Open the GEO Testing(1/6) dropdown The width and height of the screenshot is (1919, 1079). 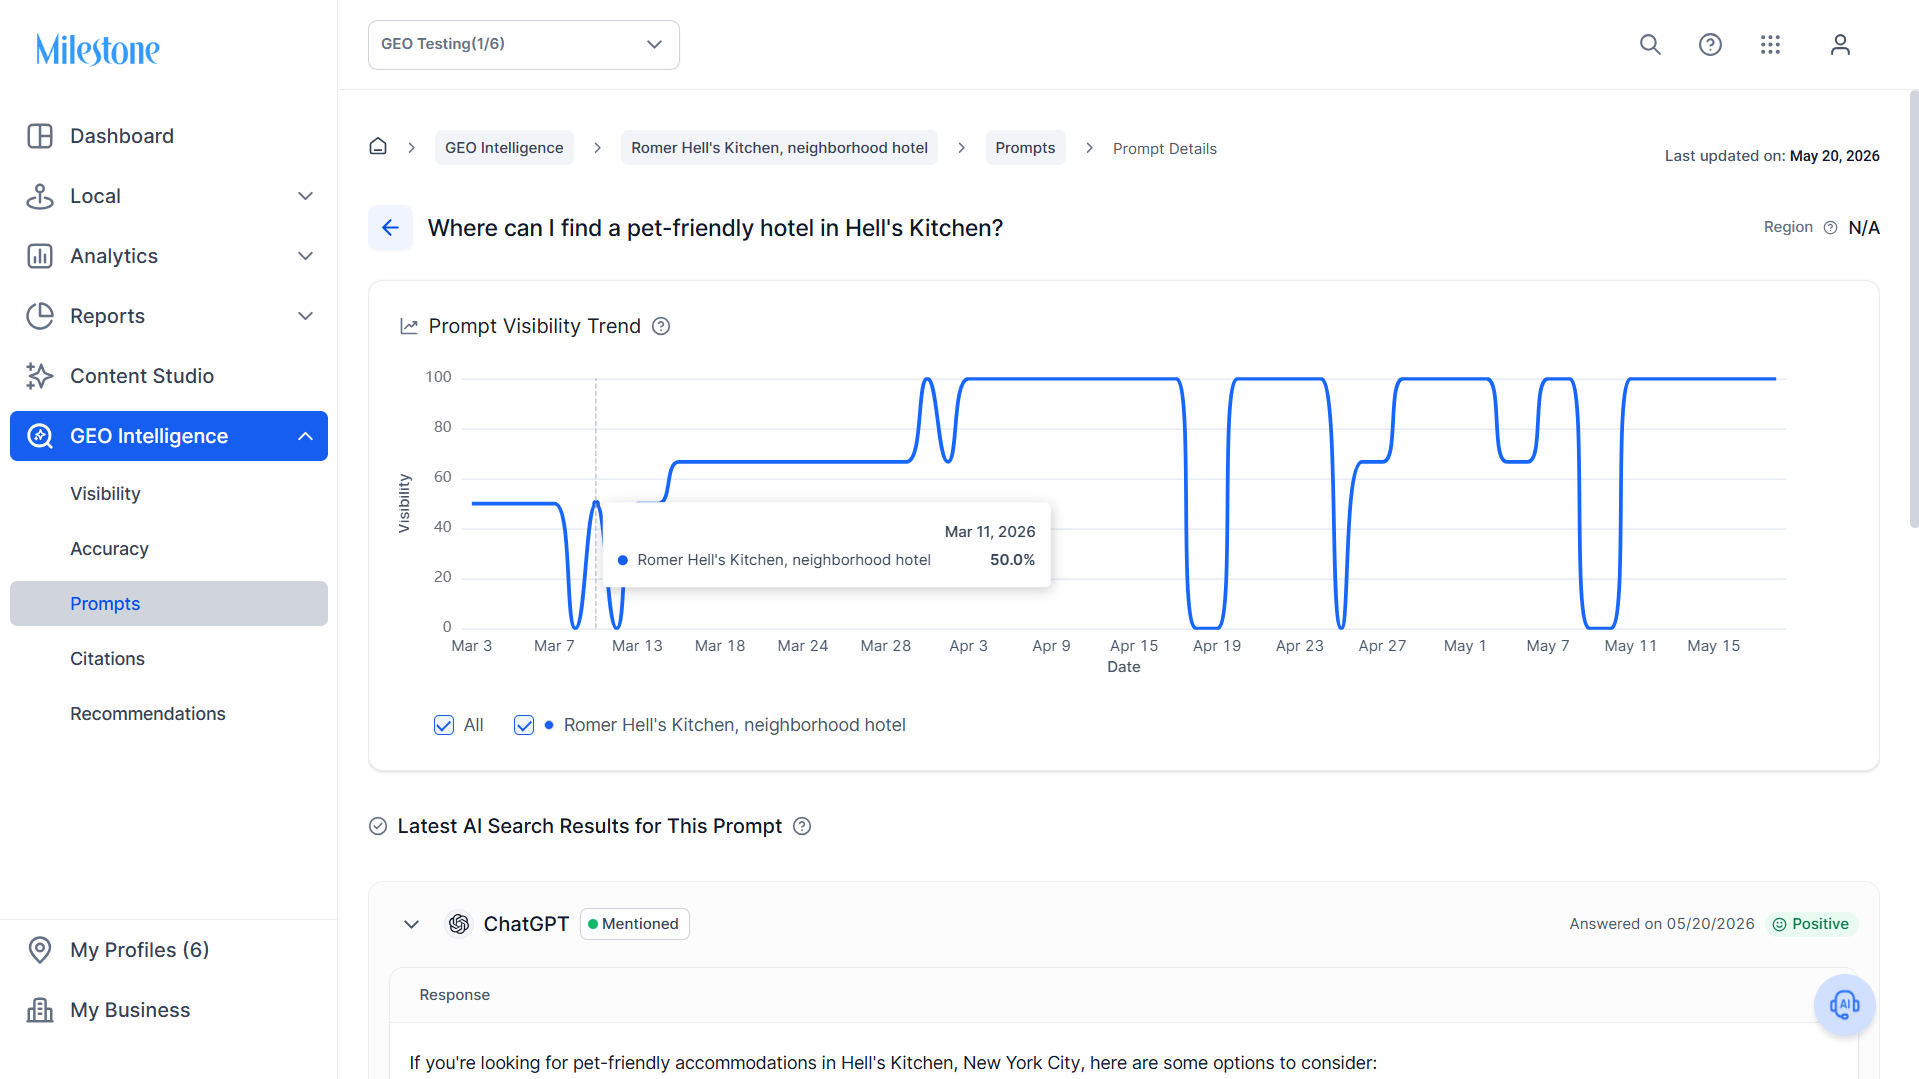(524, 45)
